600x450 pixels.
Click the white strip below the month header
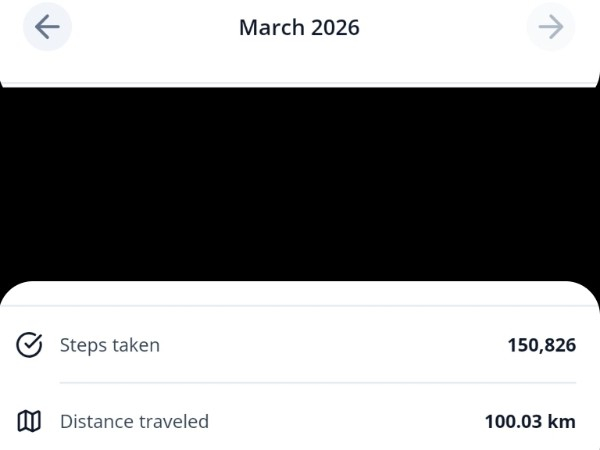tap(300, 70)
